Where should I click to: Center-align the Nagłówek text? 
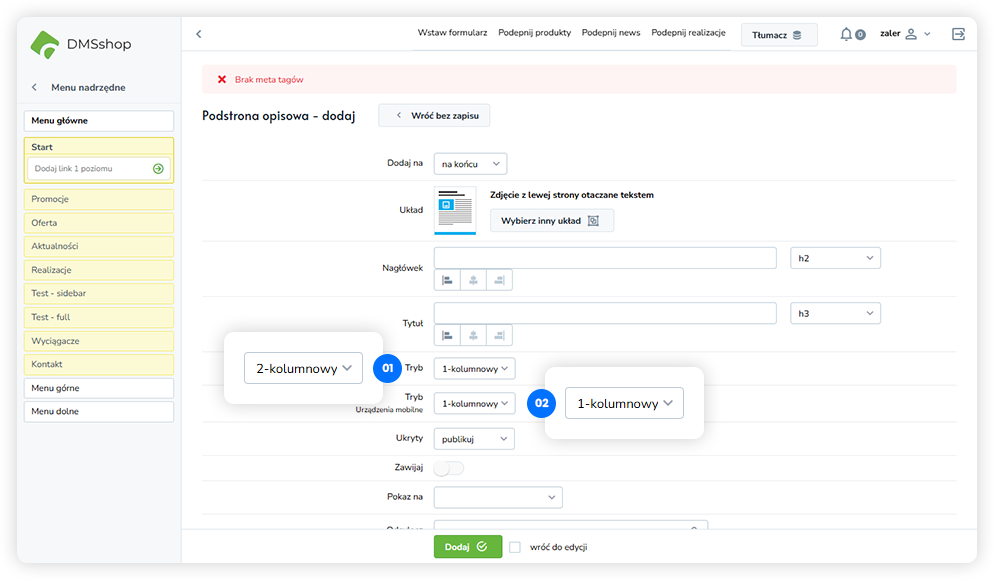click(x=473, y=280)
